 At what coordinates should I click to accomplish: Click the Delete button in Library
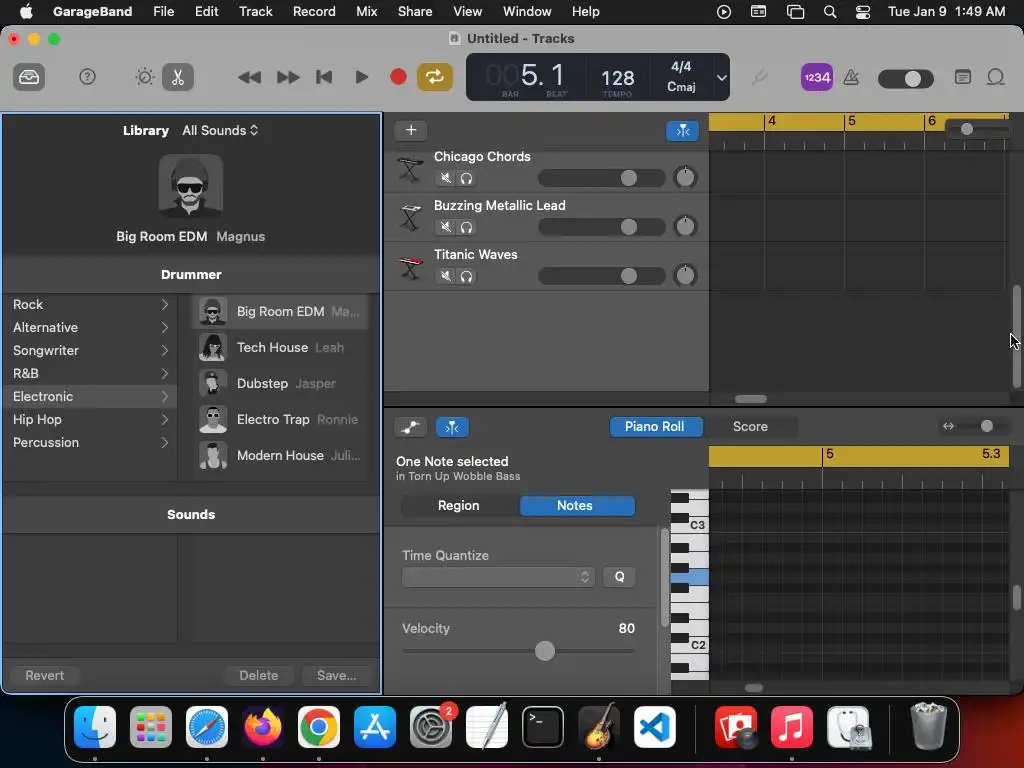point(259,675)
